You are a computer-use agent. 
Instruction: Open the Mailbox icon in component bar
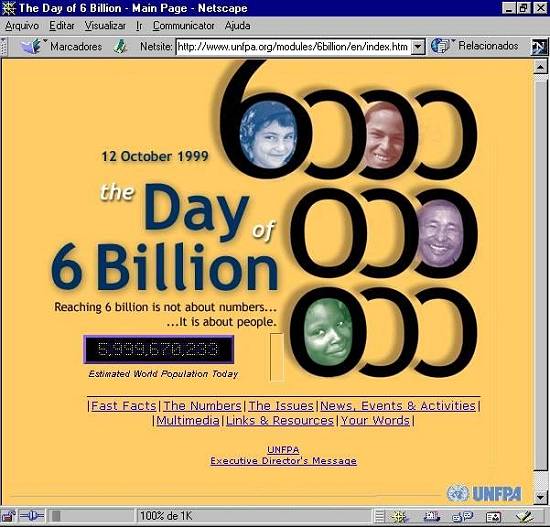[432, 516]
